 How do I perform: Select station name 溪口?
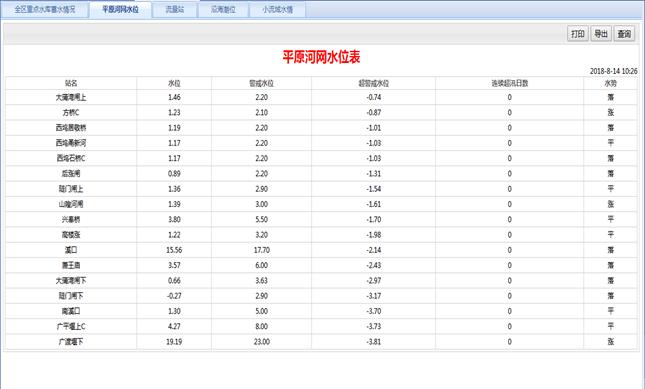click(71, 250)
